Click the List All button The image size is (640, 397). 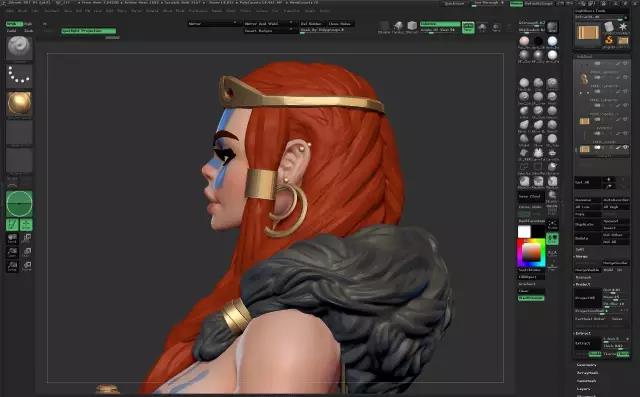coord(587,182)
